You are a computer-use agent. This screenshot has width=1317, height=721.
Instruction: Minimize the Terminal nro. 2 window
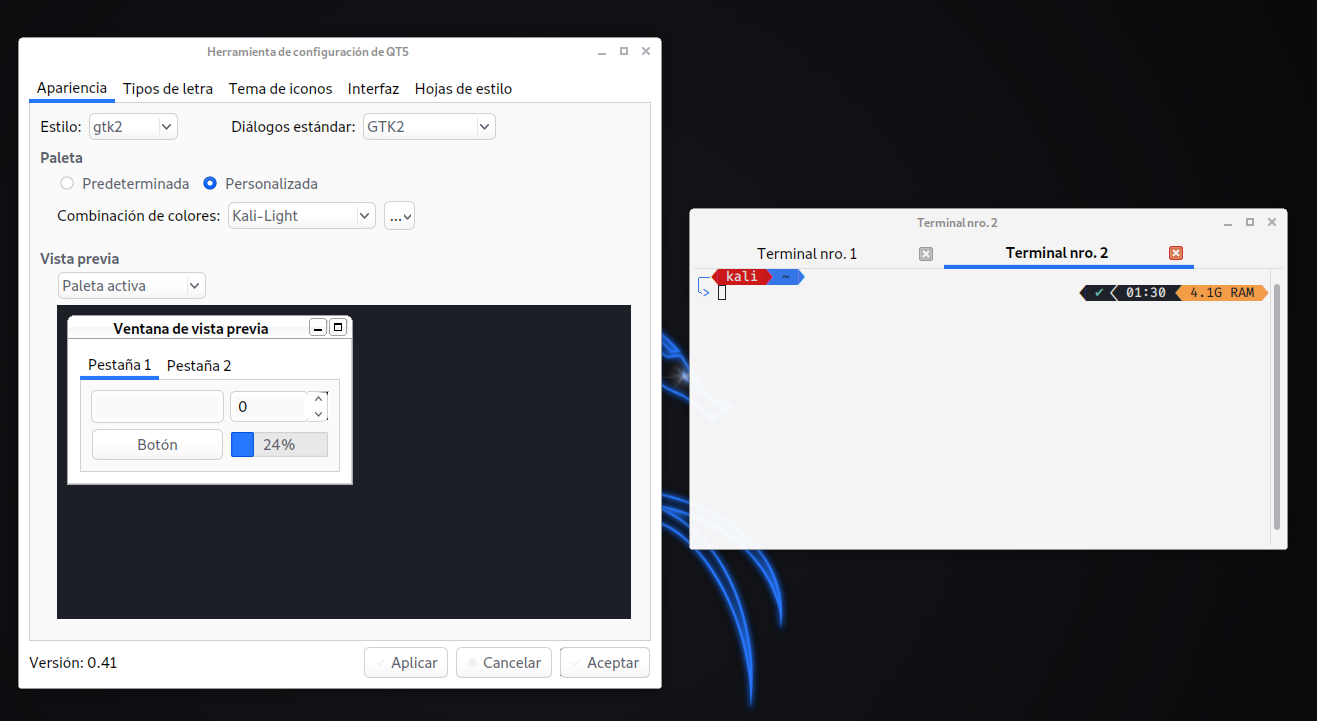point(1227,222)
